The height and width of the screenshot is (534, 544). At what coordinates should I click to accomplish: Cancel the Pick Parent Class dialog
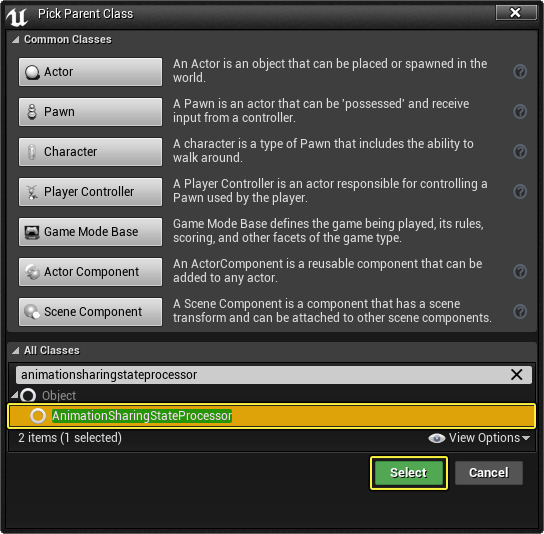[x=488, y=473]
